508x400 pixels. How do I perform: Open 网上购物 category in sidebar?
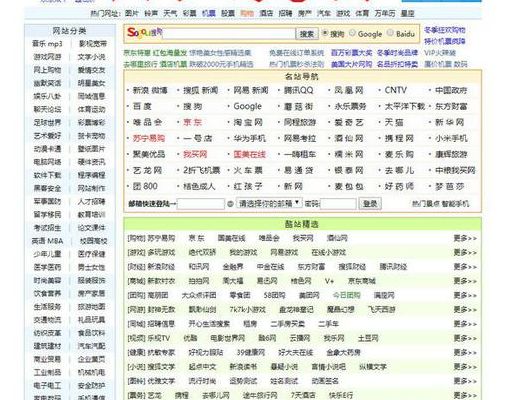[47, 70]
